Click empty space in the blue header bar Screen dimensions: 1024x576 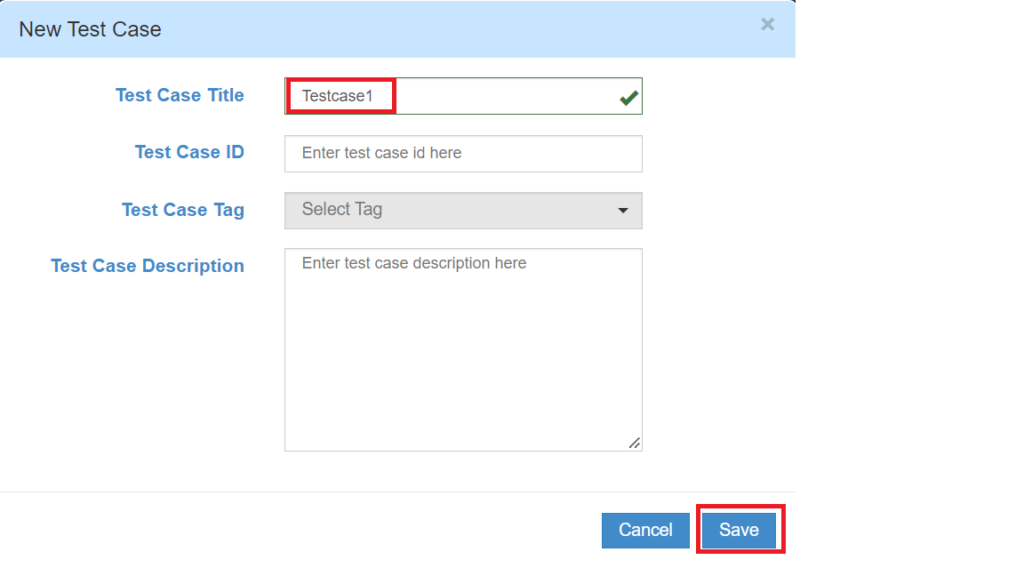450,29
